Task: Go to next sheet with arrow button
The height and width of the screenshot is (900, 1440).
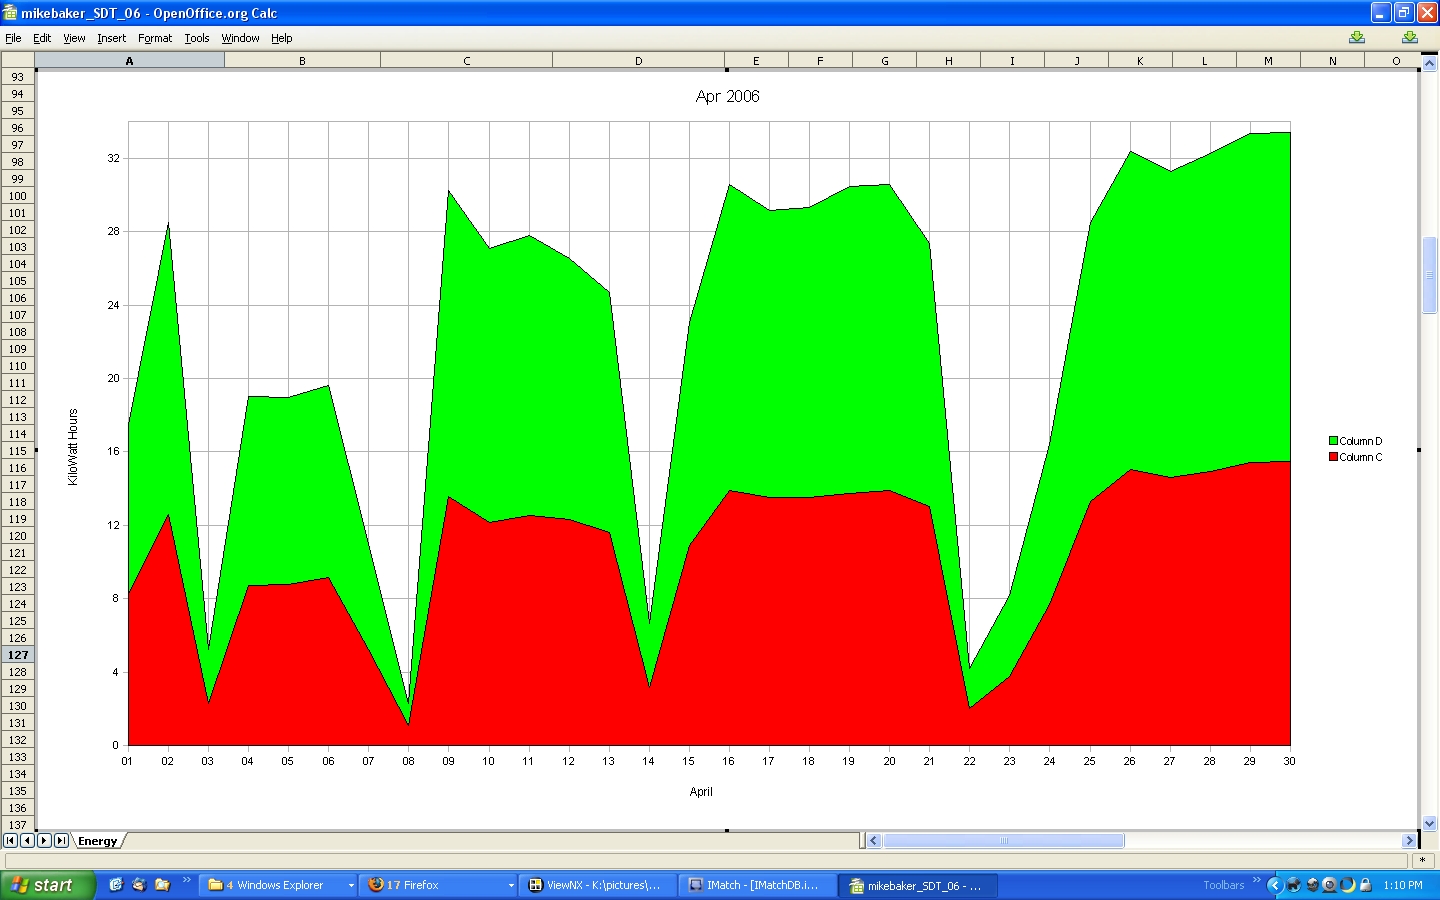Action: click(x=44, y=841)
